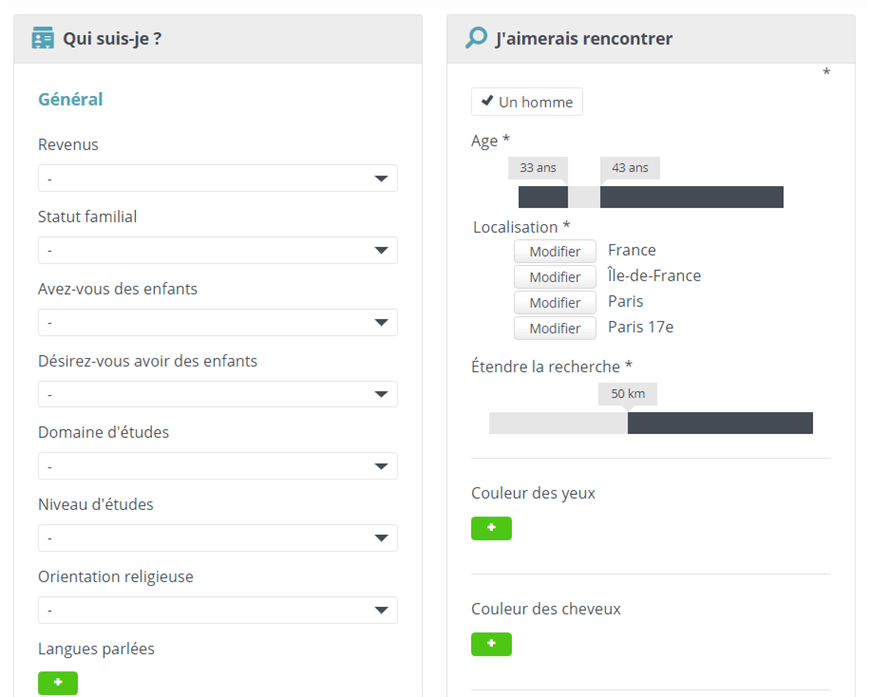Click the Île-de-France location text
Viewport: 870px width, 697px height.
click(655, 275)
